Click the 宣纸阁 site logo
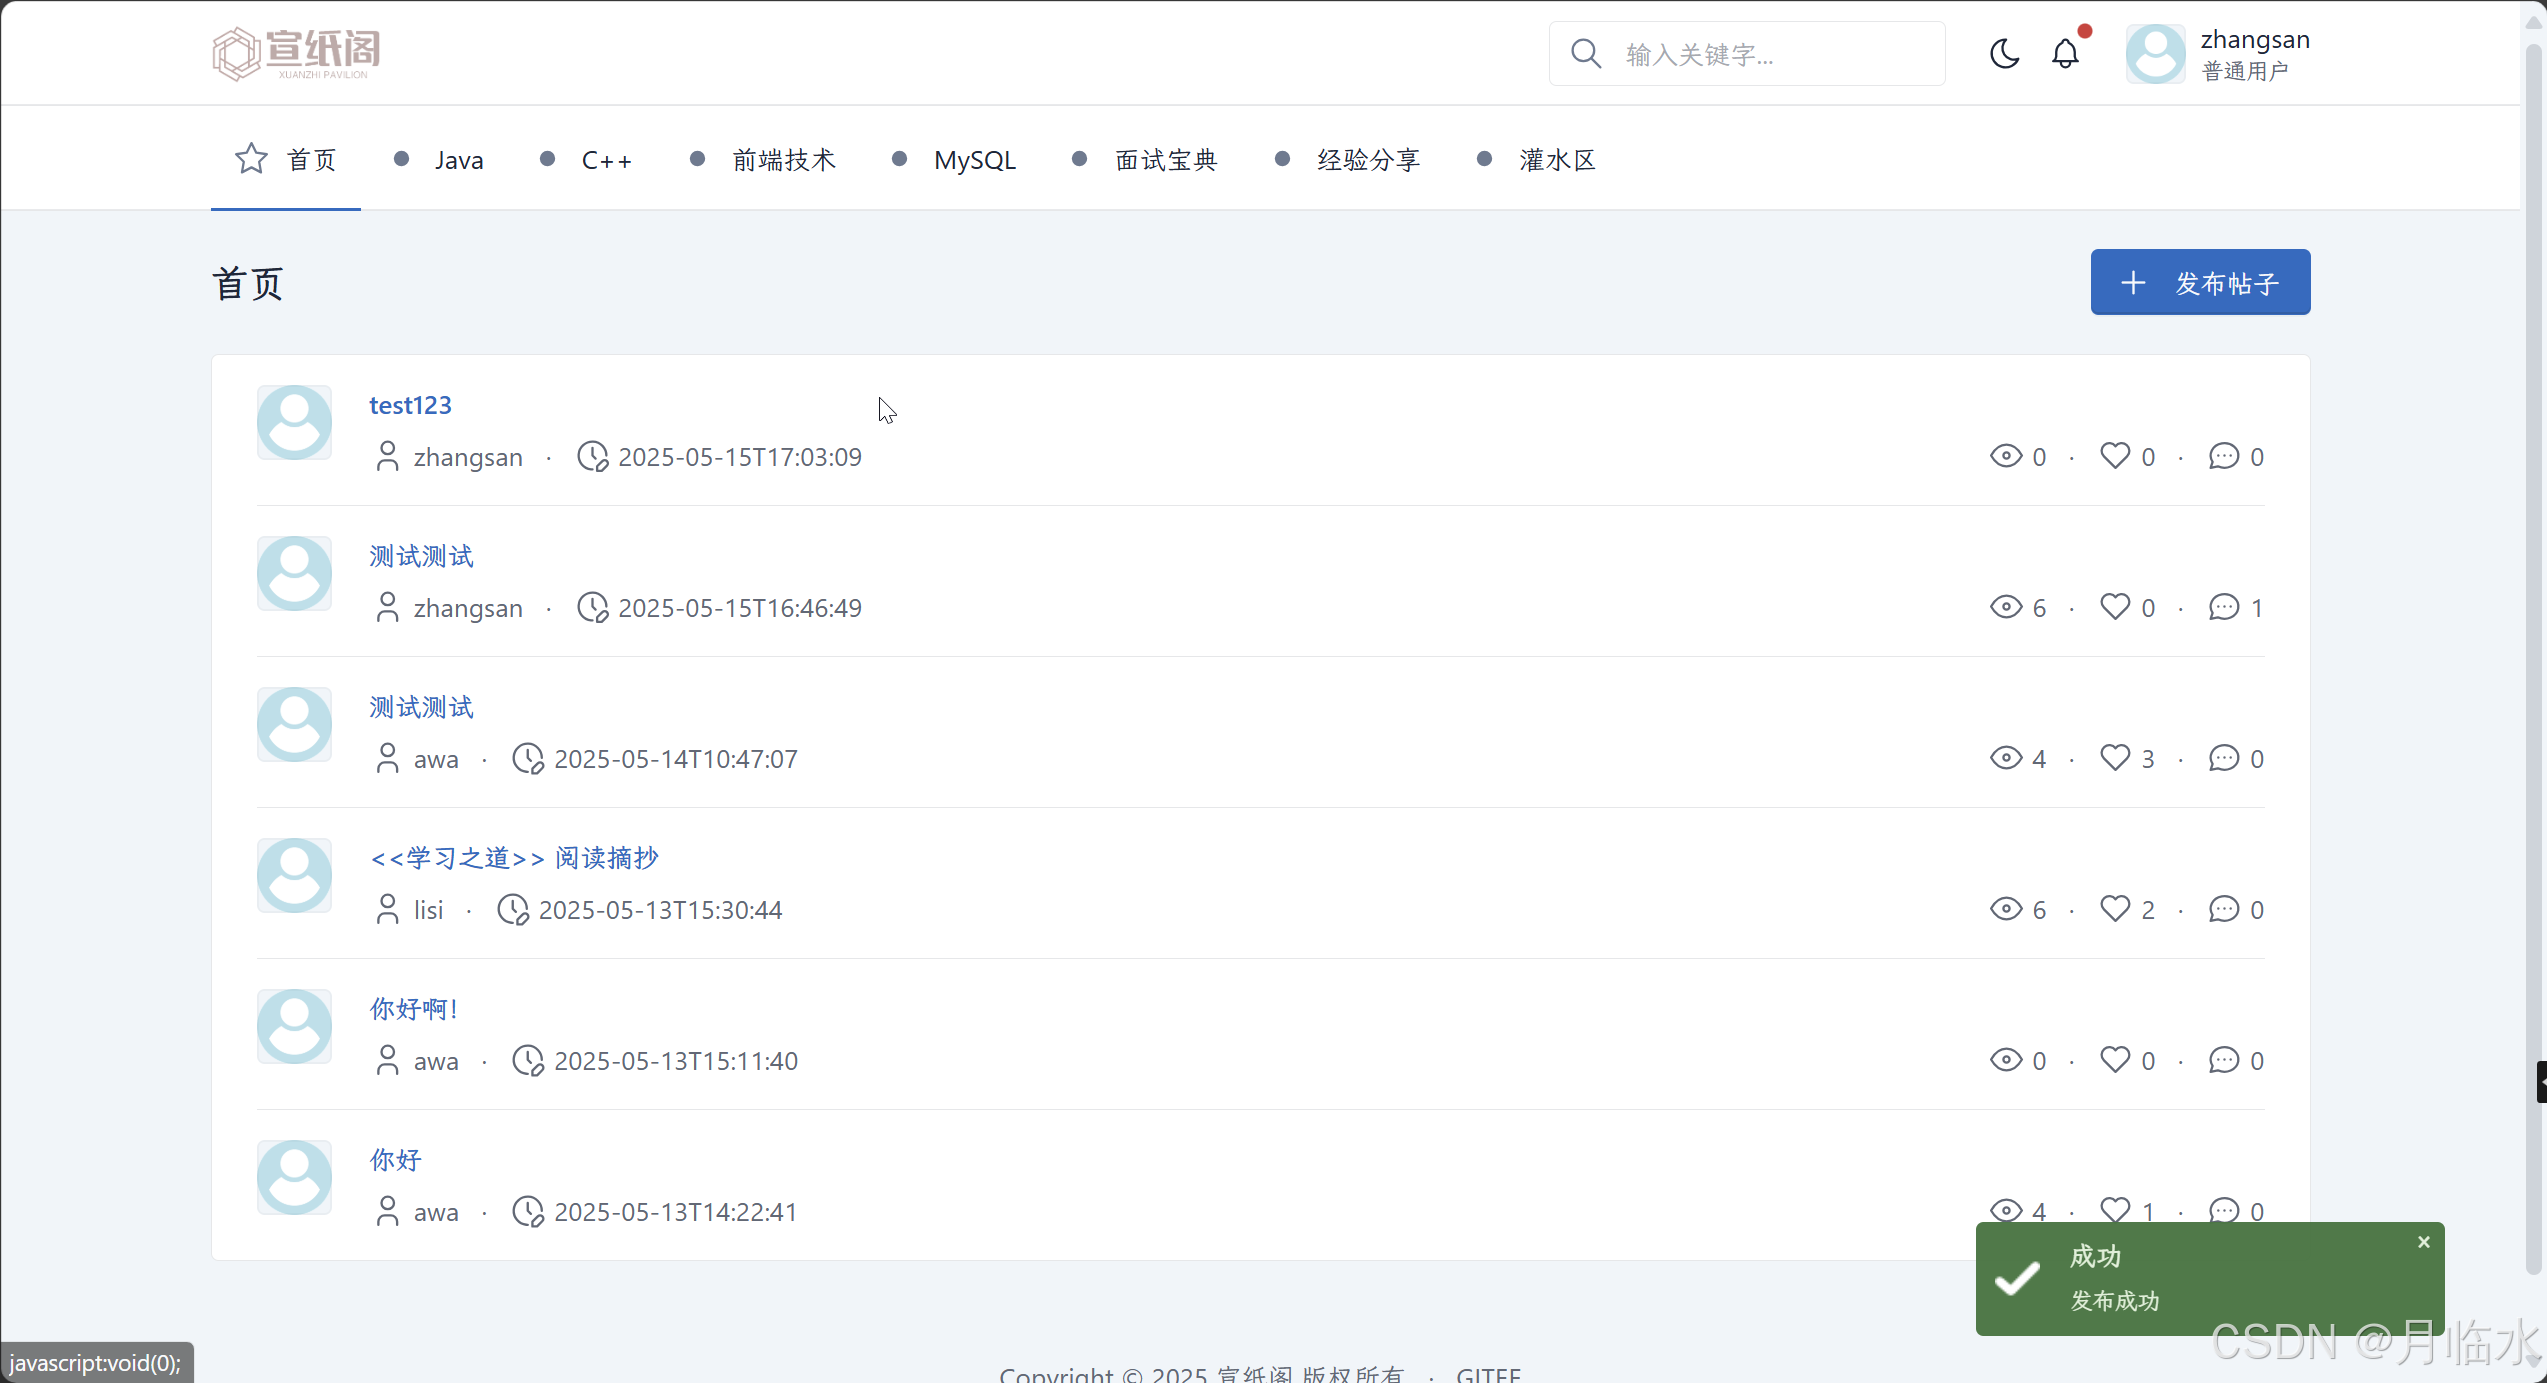This screenshot has width=2547, height=1383. tap(296, 54)
